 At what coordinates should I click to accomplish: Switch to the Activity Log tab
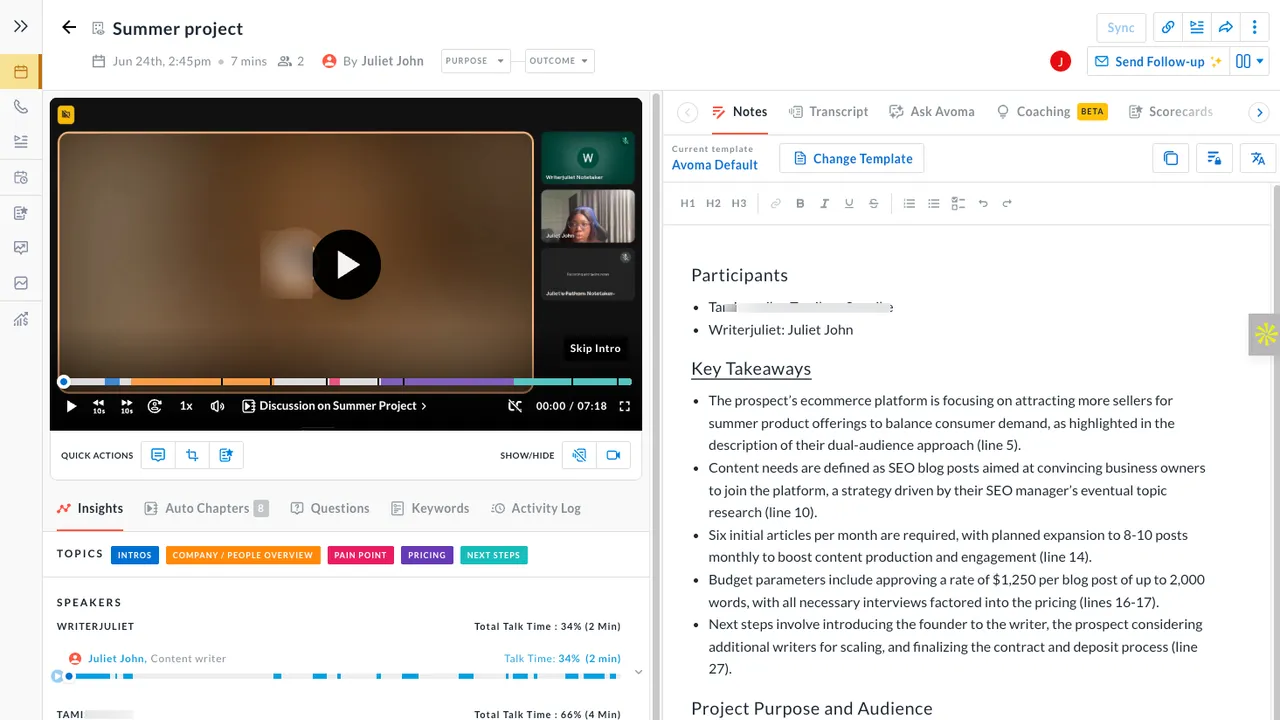pyautogui.click(x=536, y=508)
